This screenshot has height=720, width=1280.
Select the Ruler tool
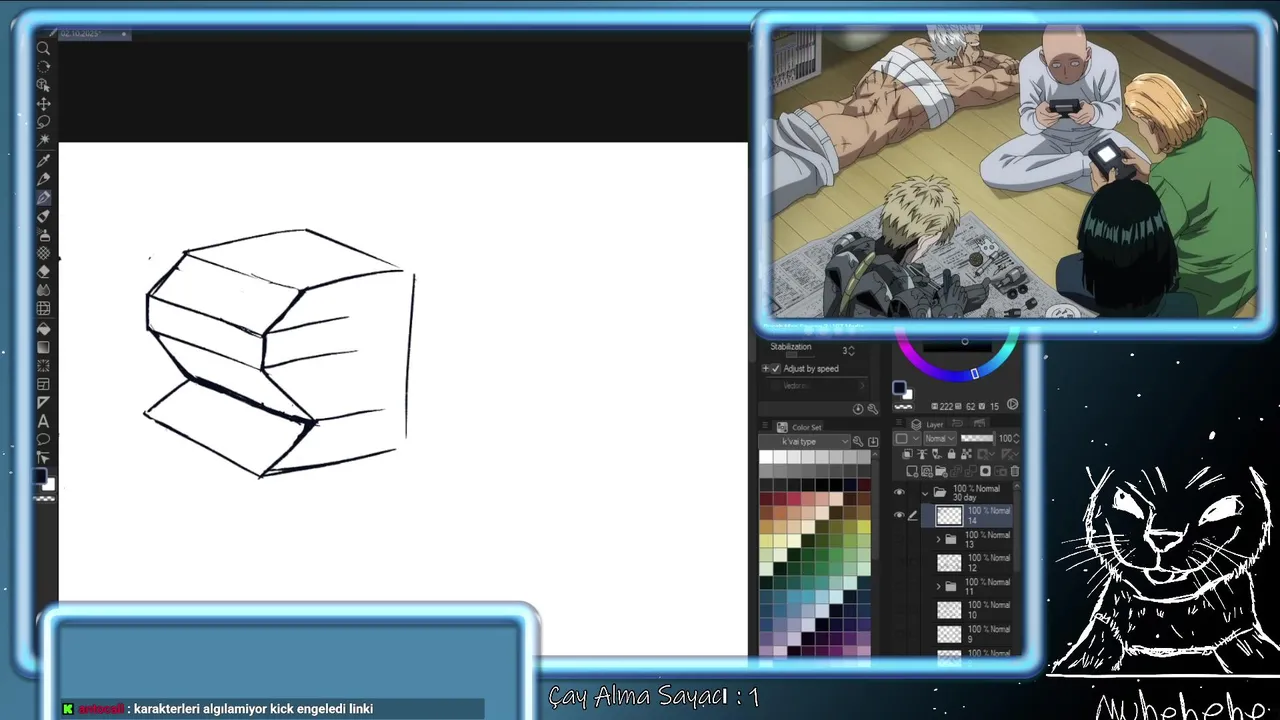[x=43, y=403]
